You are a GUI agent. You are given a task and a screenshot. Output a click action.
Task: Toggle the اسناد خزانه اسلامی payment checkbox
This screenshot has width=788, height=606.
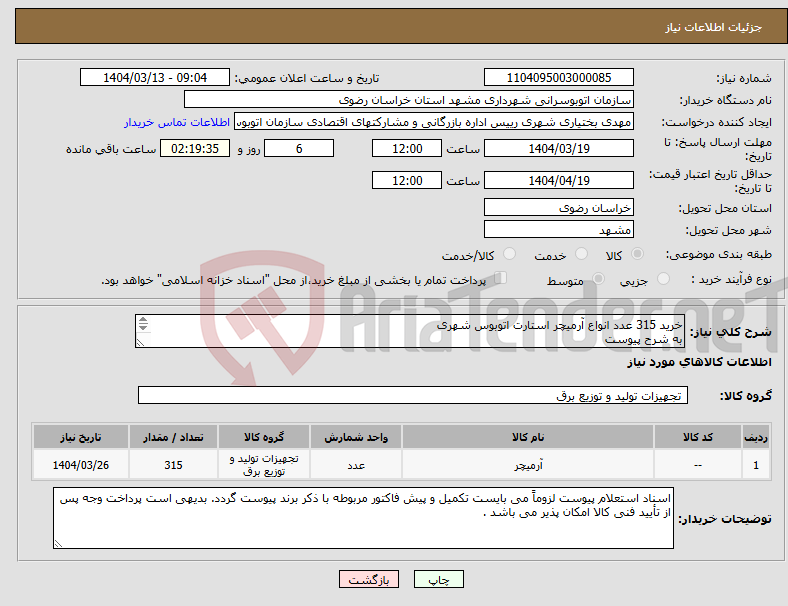coord(500,278)
